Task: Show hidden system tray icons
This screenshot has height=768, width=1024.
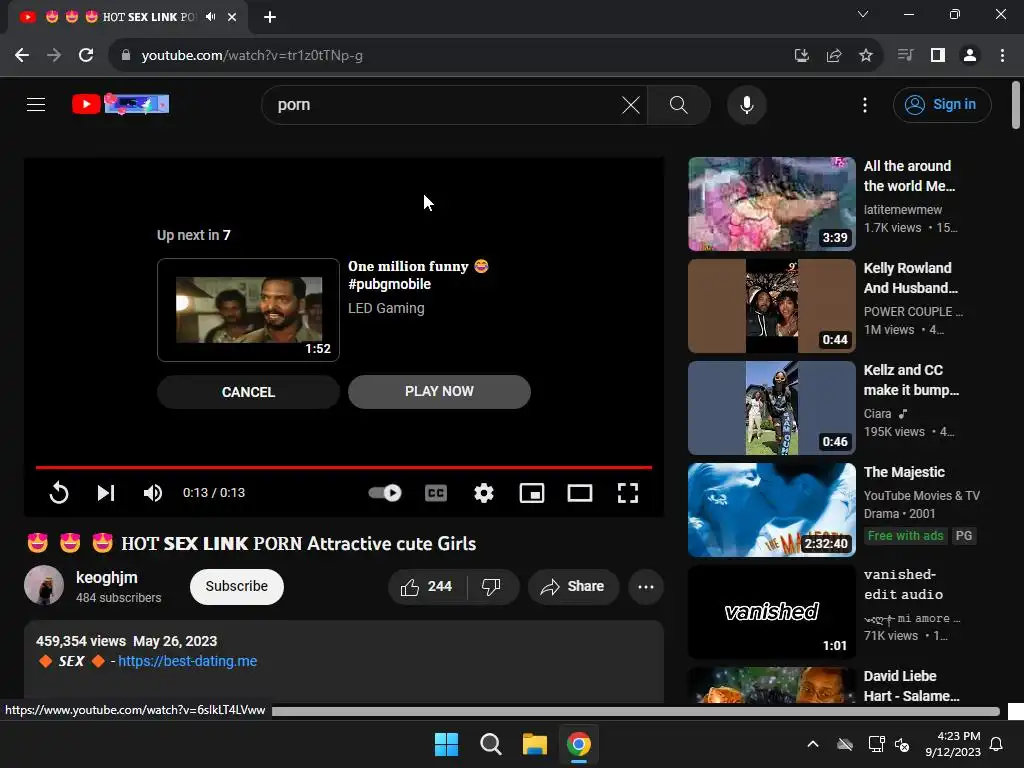Action: pos(812,744)
